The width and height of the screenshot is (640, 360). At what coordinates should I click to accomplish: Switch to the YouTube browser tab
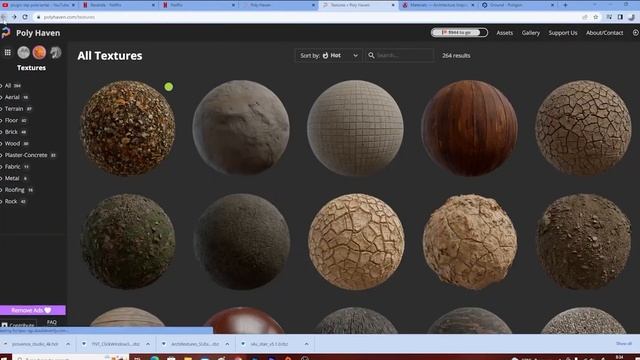39,5
